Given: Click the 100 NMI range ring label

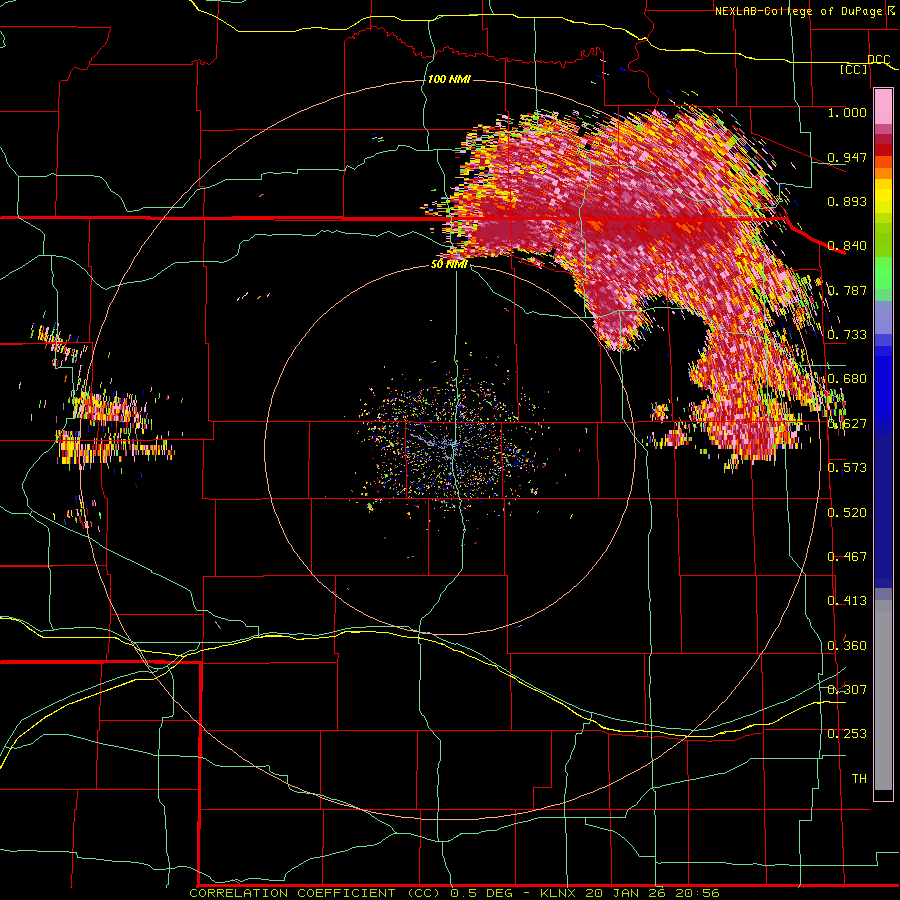Looking at the screenshot, I should [449, 79].
